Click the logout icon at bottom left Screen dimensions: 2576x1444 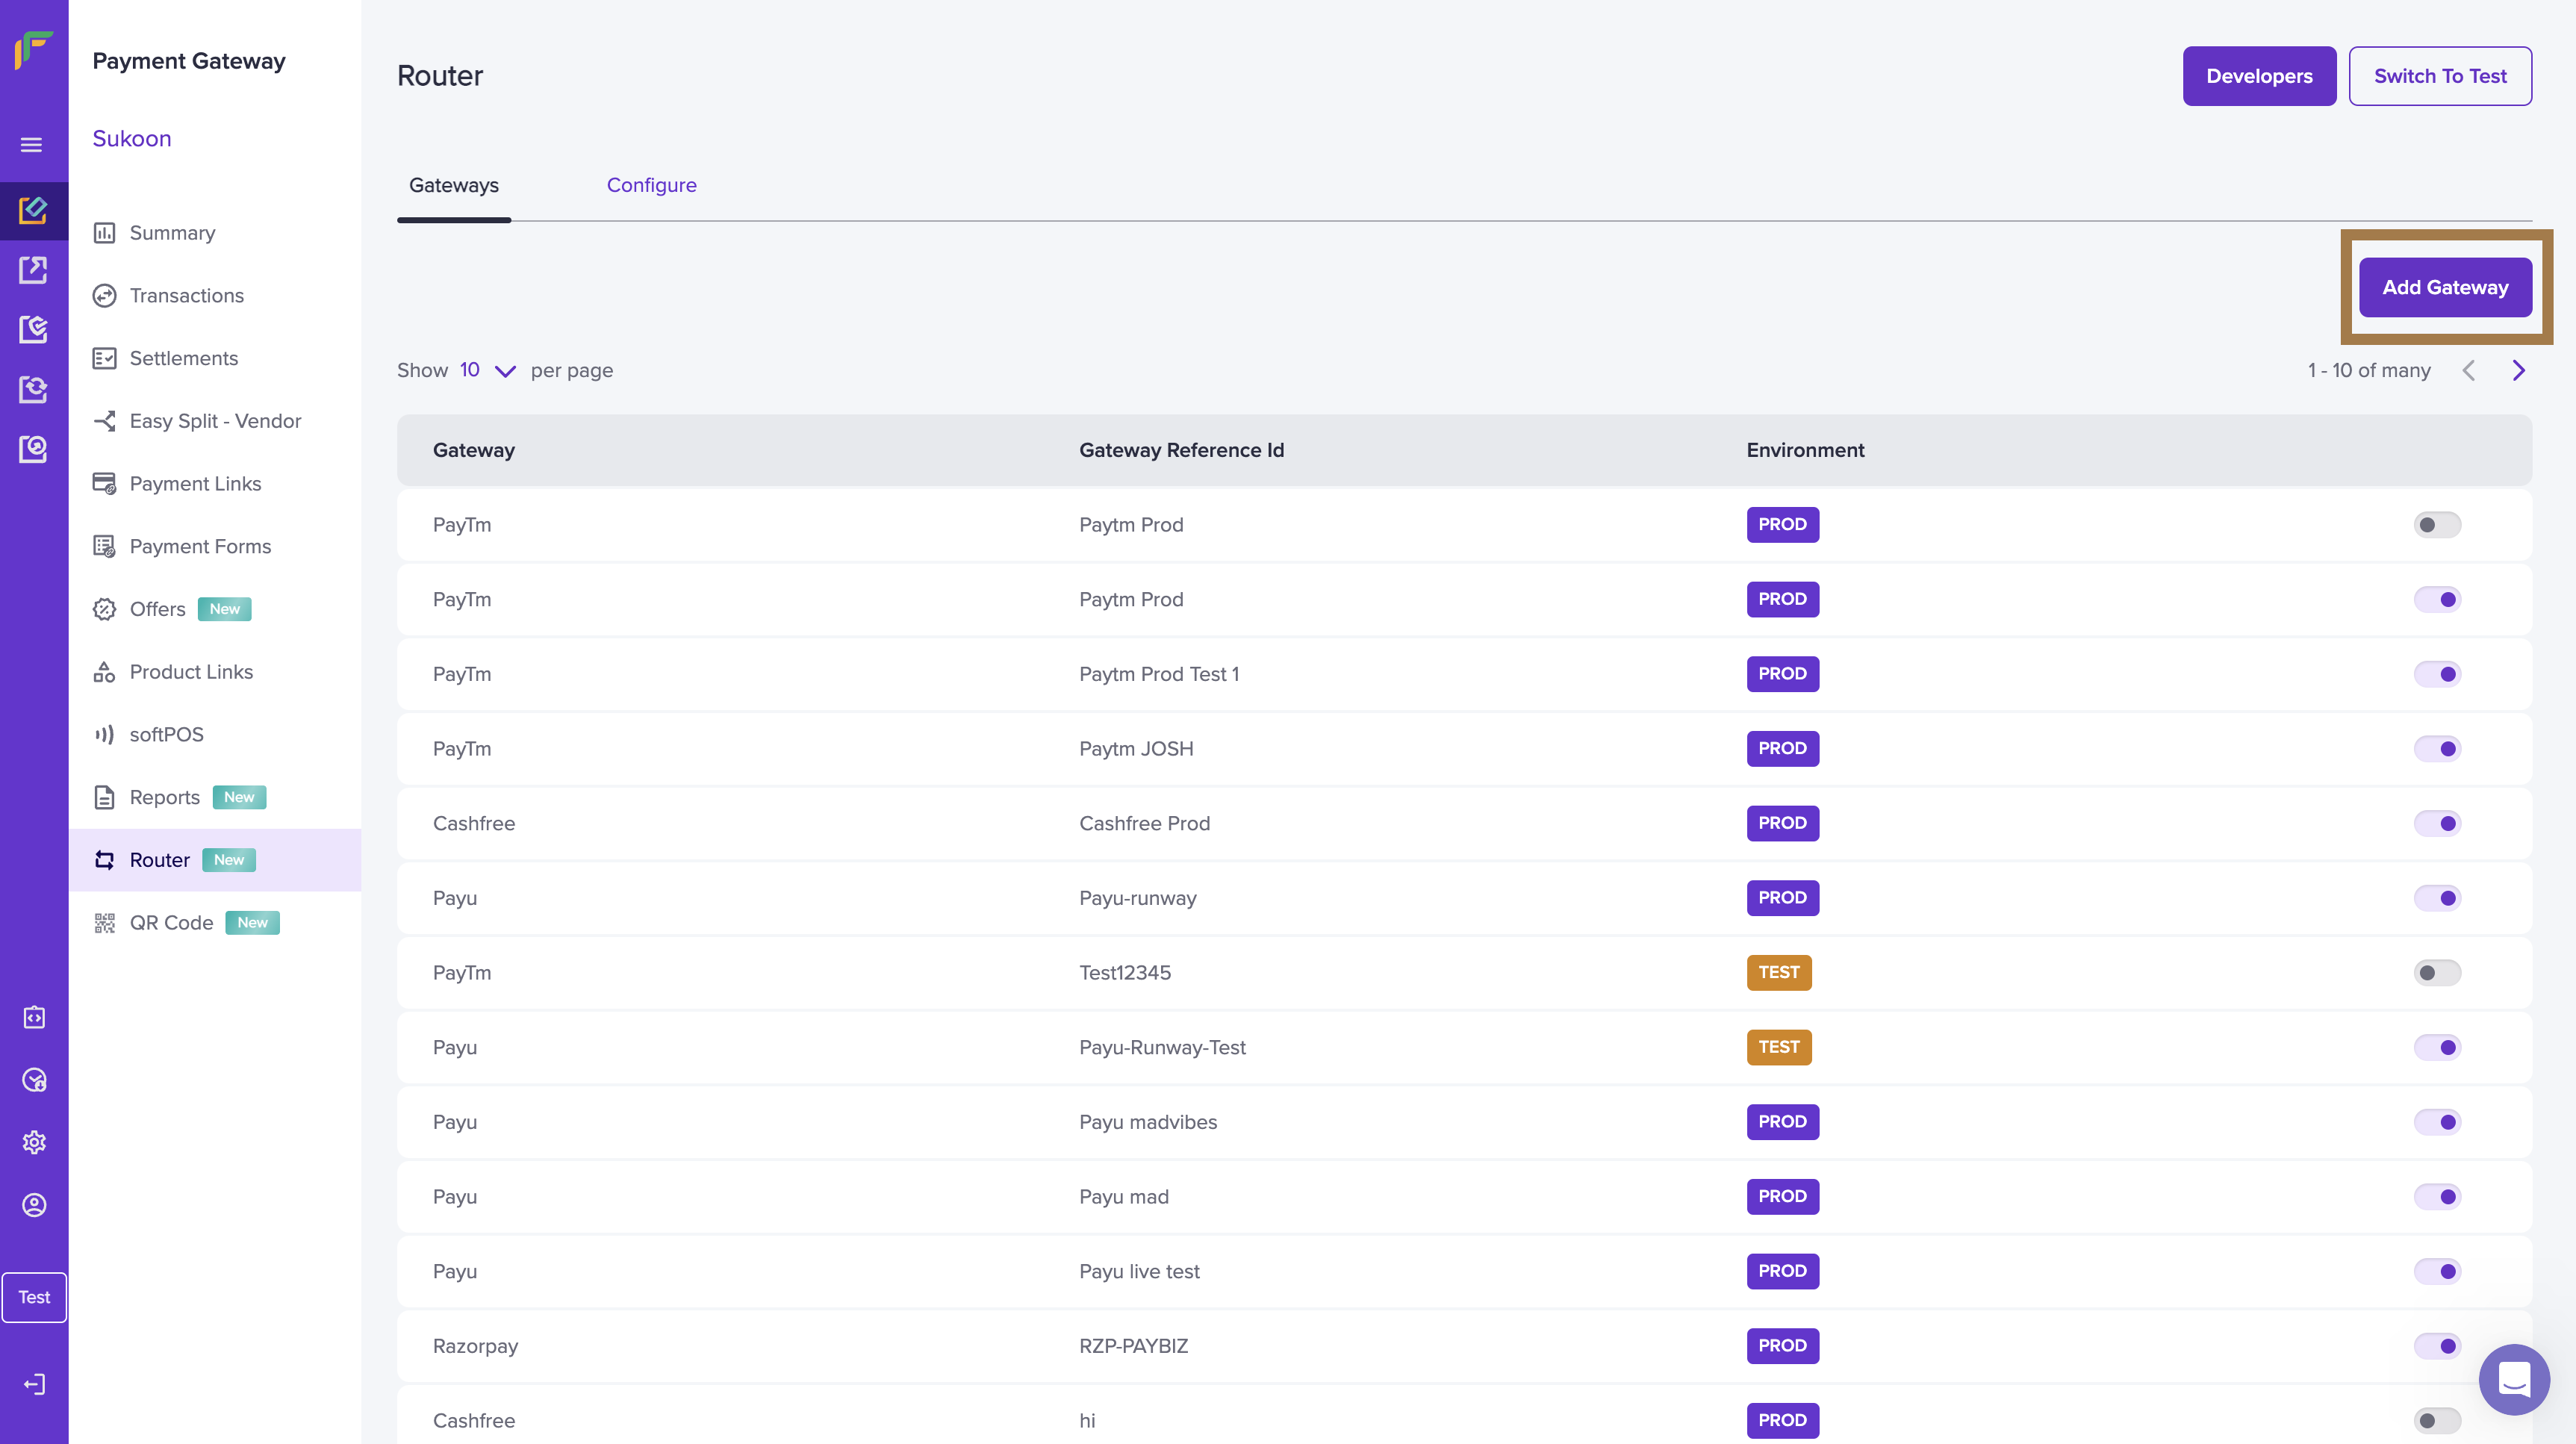[34, 1384]
